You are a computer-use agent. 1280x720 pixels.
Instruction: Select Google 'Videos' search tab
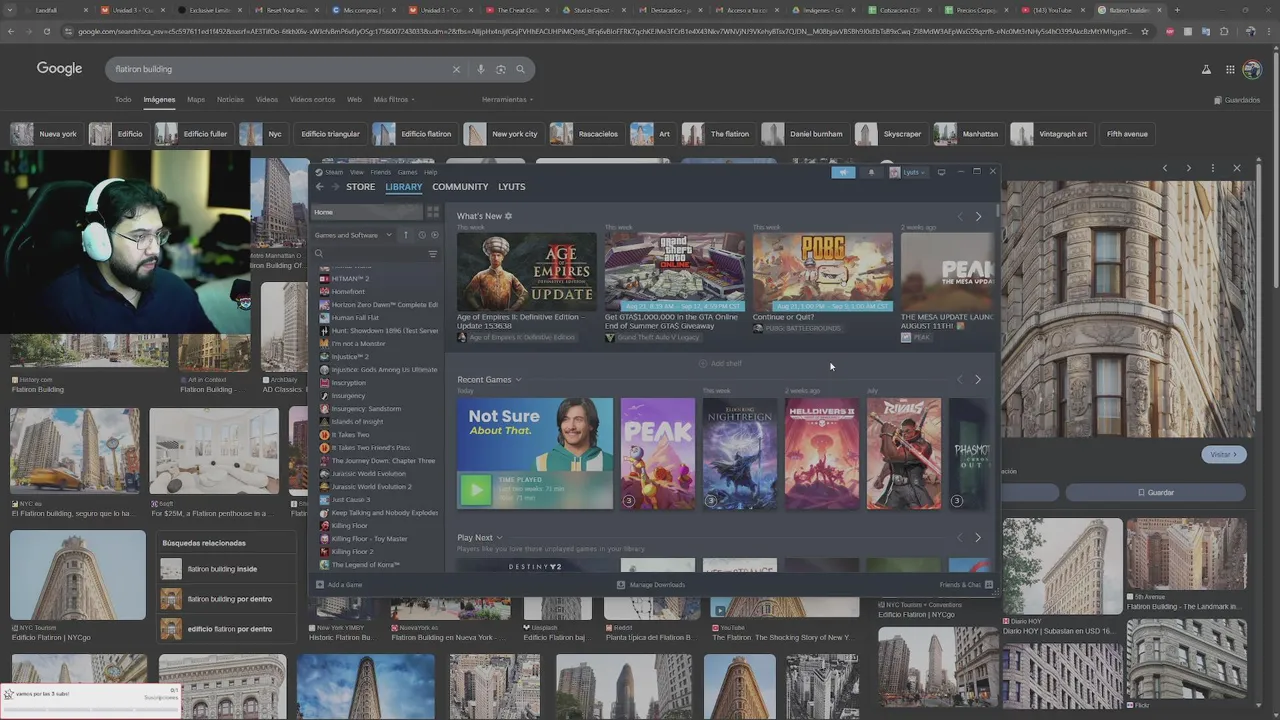[266, 100]
